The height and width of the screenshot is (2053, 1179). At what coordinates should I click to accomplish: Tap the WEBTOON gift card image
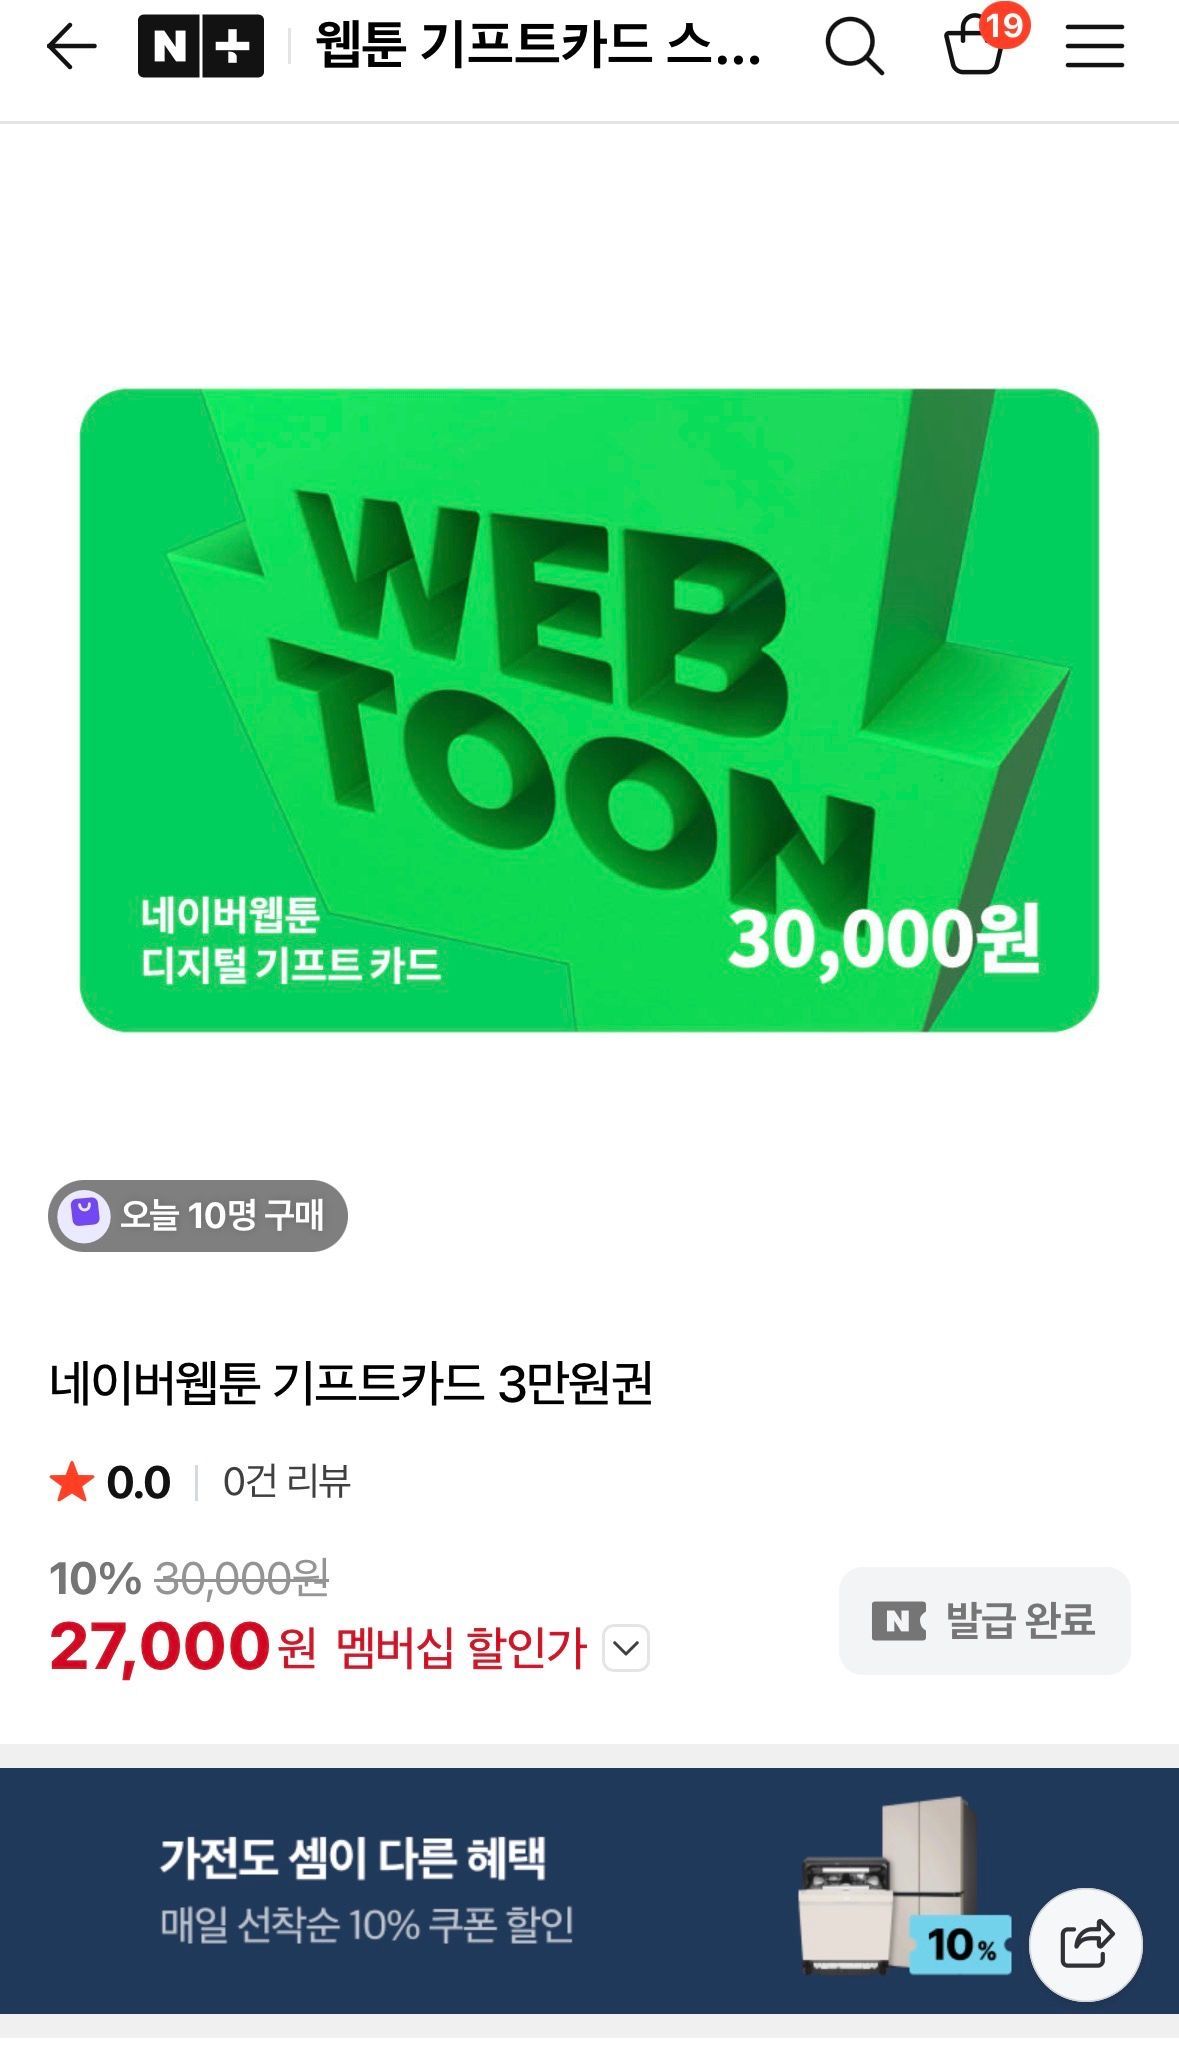tap(589, 710)
